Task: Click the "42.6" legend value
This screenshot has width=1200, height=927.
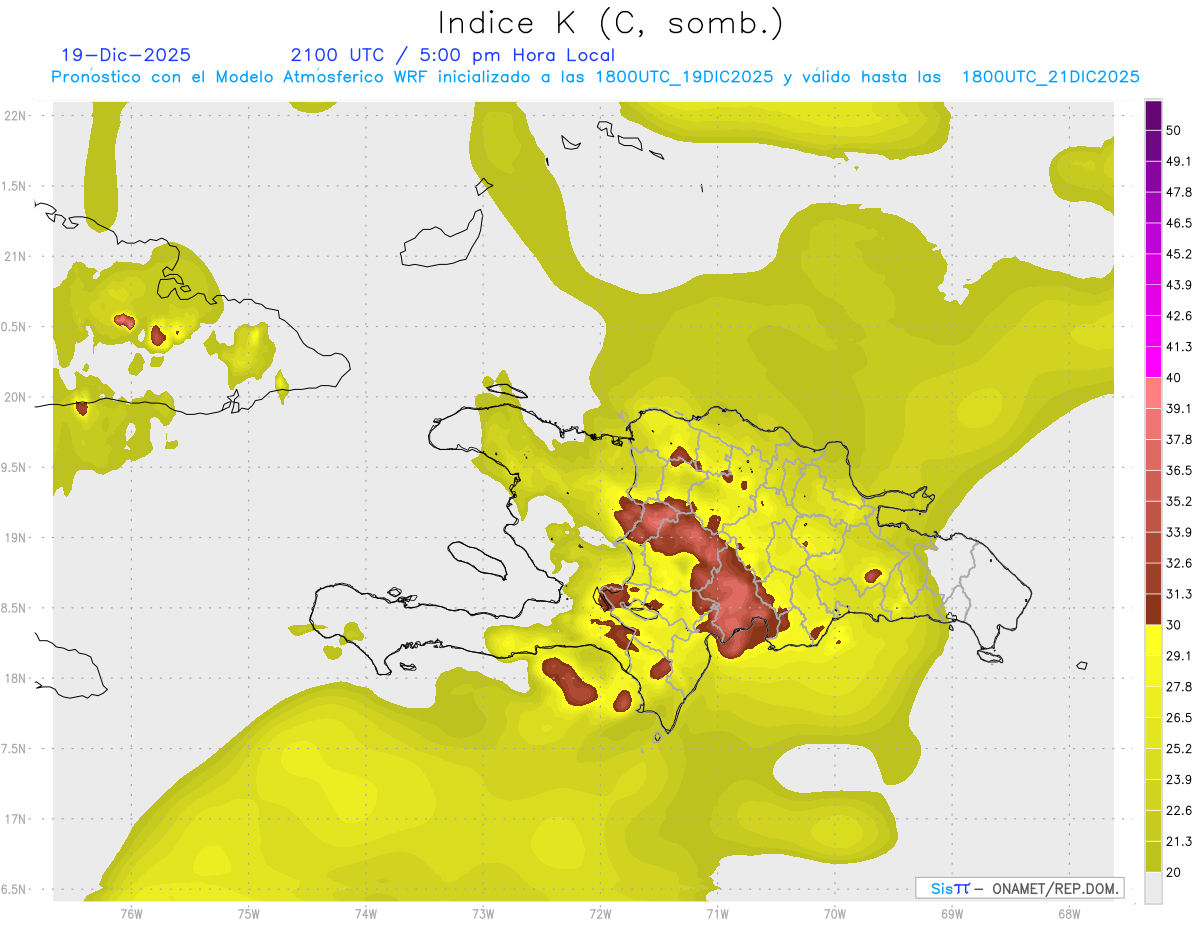Action: 1179,316
